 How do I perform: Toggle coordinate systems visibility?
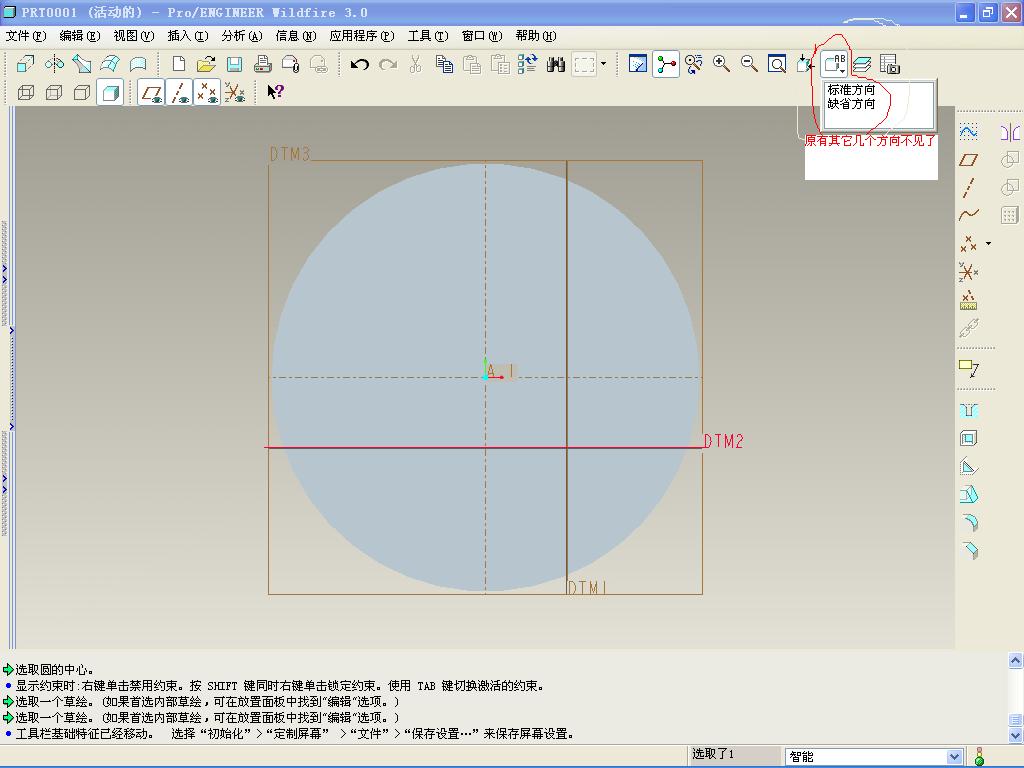point(234,92)
